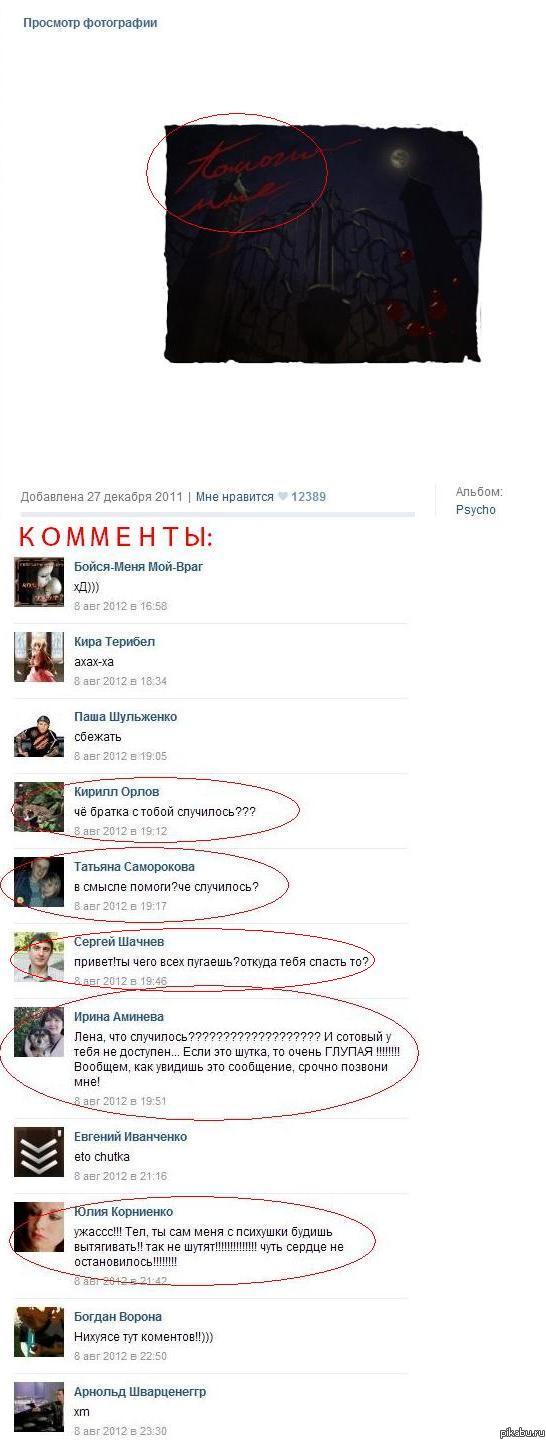Viewport: 546px width, 1440px height.
Task: Open Ирина Аминева's profile name link
Action: click(119, 1017)
